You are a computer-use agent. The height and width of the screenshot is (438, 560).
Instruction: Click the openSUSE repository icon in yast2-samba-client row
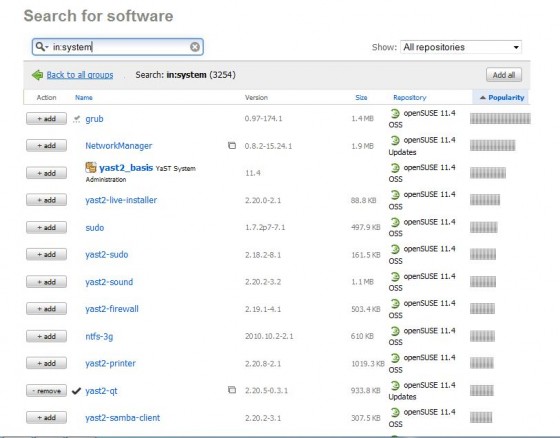395,412
